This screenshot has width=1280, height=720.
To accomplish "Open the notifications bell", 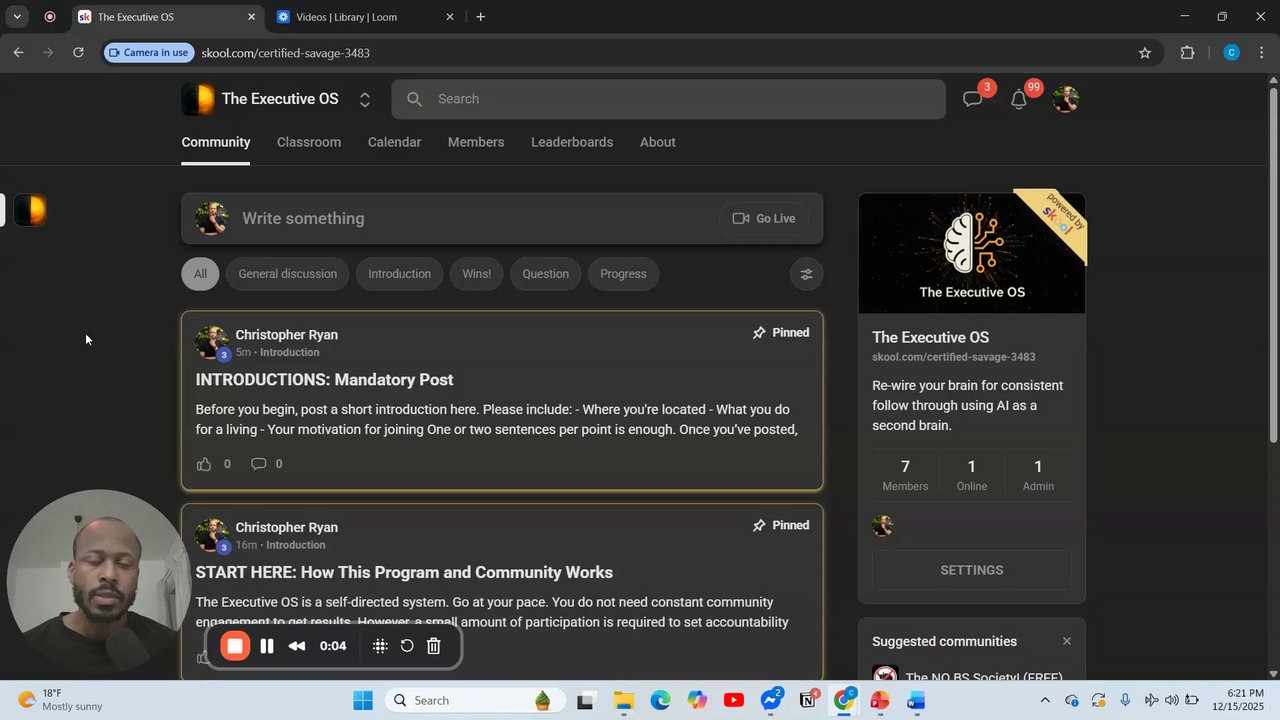I will (x=1018, y=99).
